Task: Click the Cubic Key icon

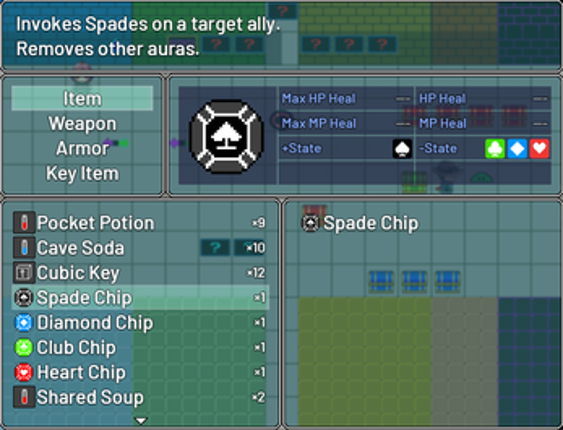Action: click(x=24, y=273)
